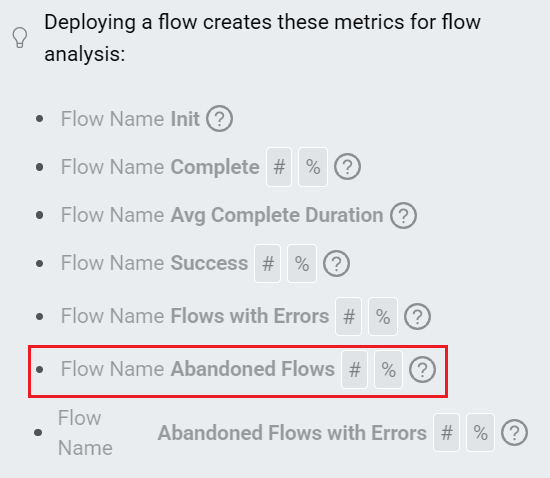
Task: Click the Flow Name Init metric text
Action: pyautogui.click(x=130, y=119)
